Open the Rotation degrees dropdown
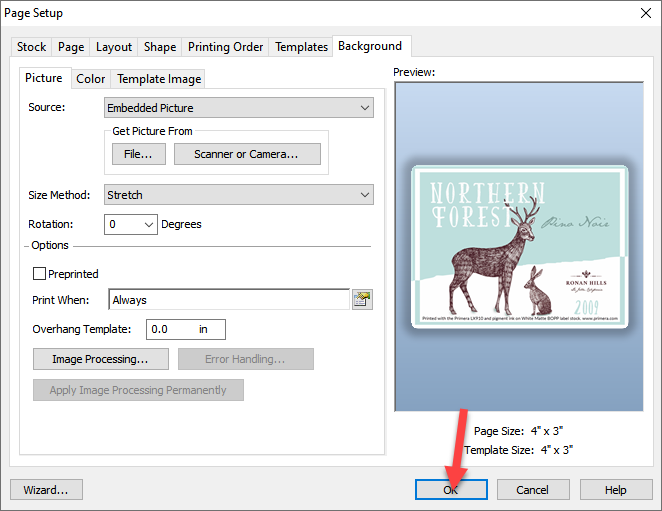Viewport: 662px width, 511px height. [x=131, y=224]
